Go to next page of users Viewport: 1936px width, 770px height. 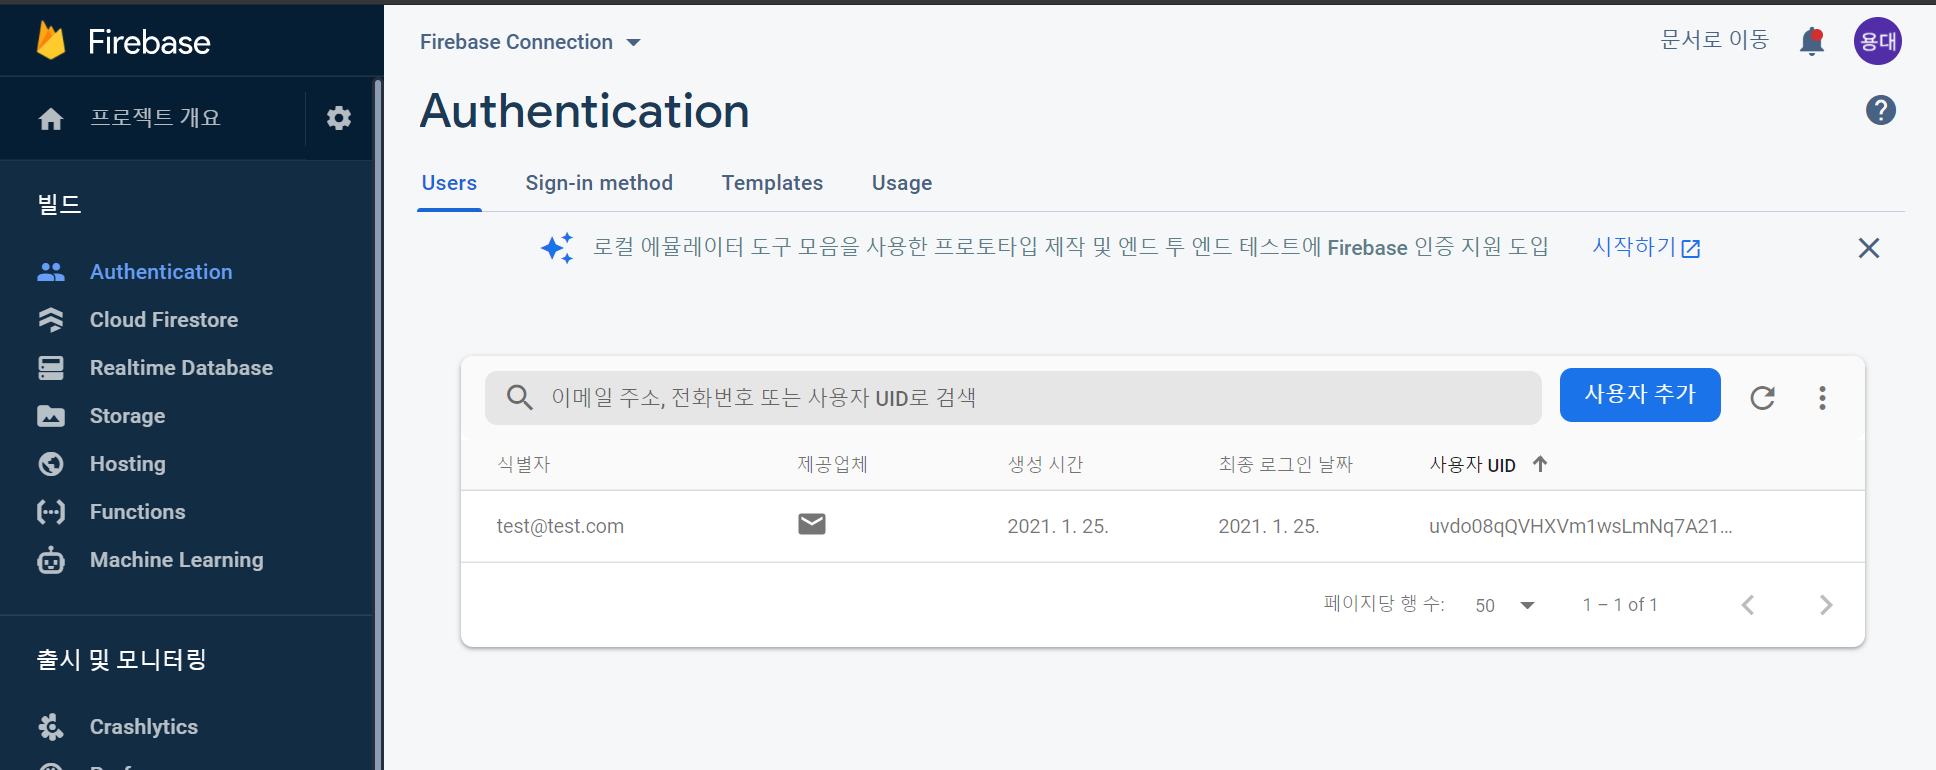(x=1826, y=605)
